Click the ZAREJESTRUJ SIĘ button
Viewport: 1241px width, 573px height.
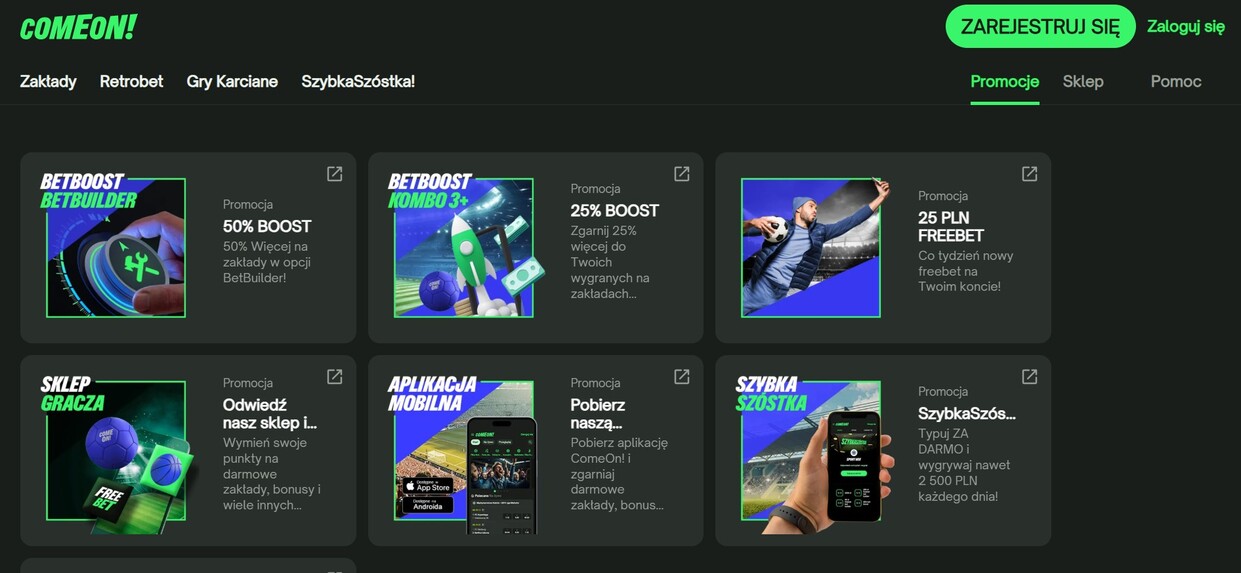coord(1040,27)
